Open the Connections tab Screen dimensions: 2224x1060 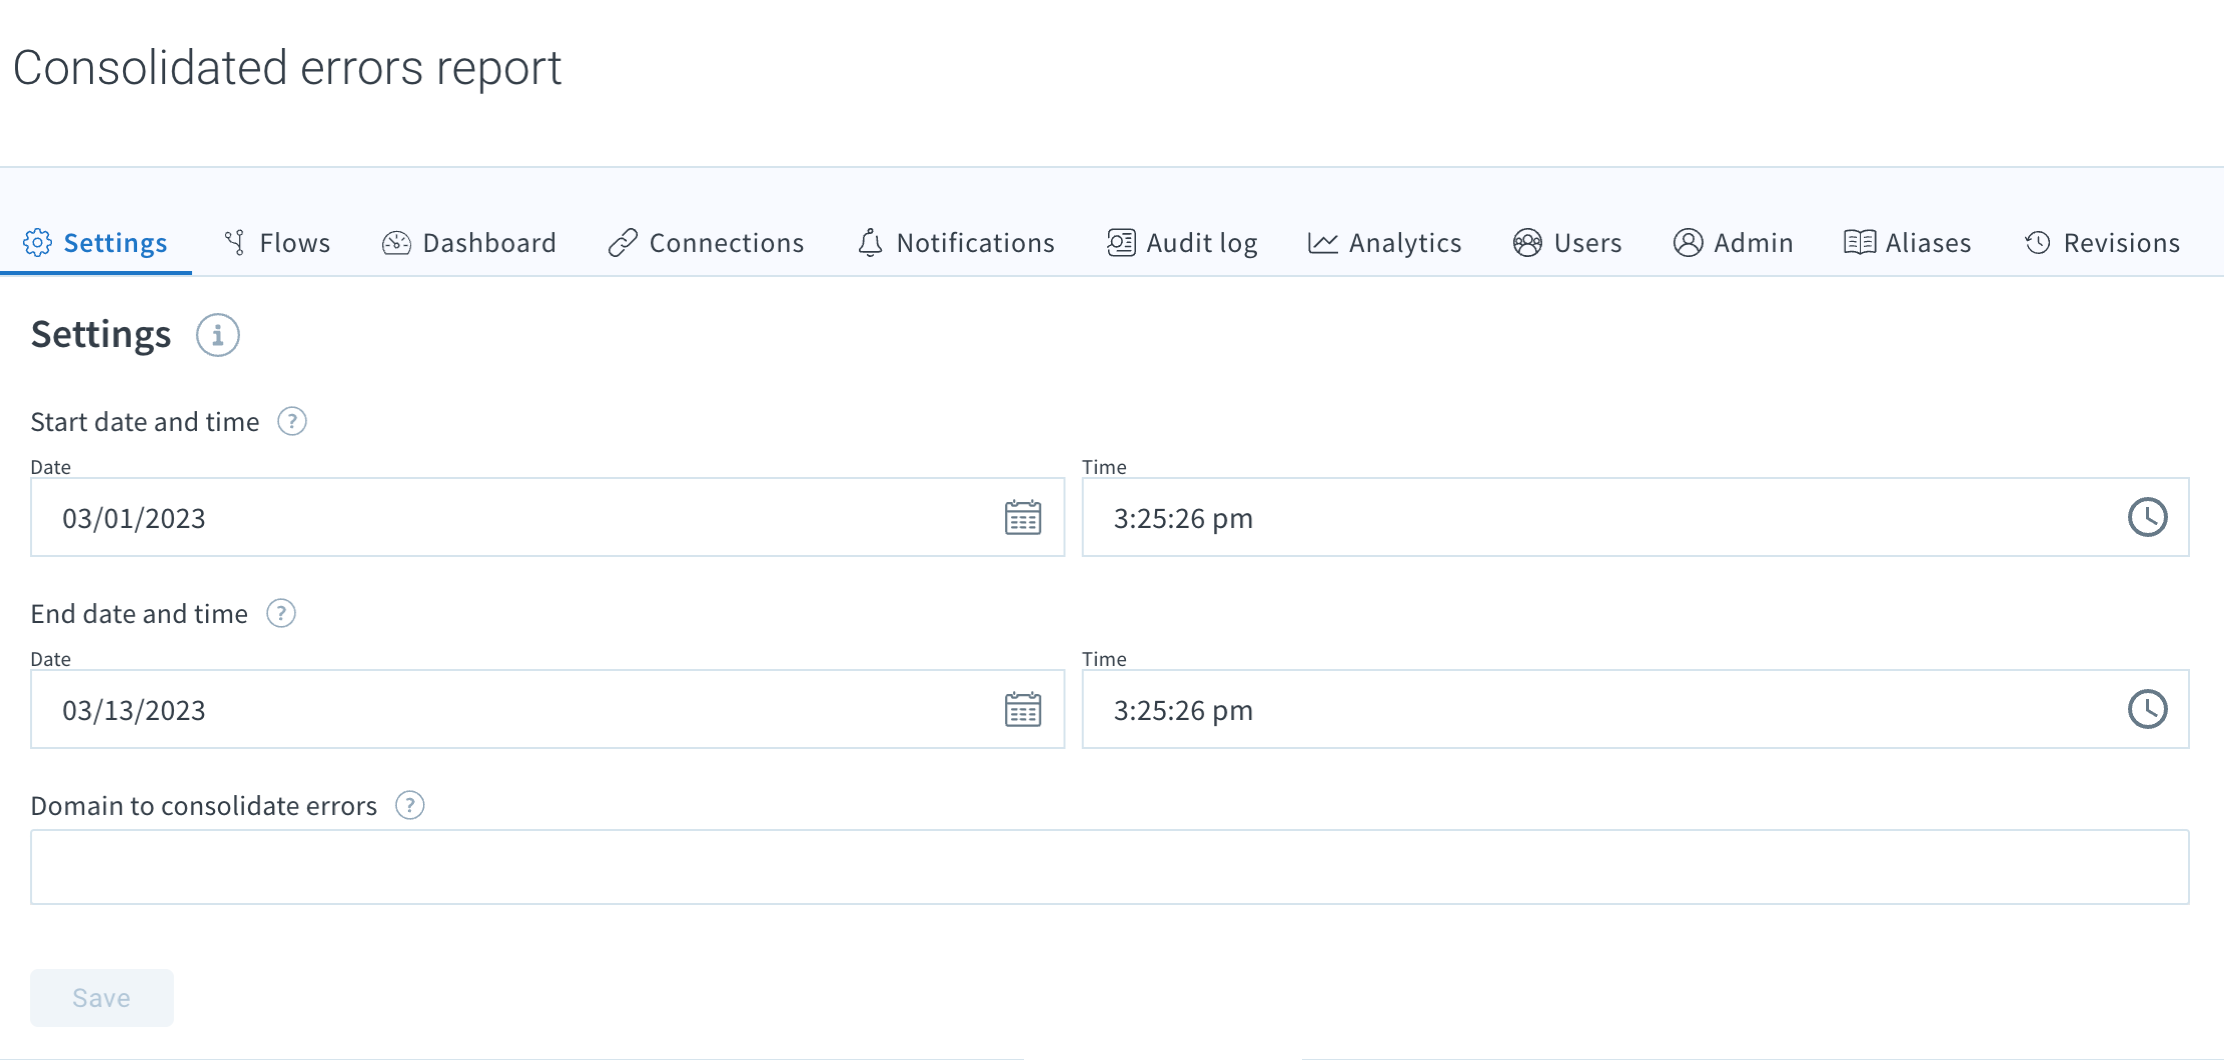pos(725,242)
